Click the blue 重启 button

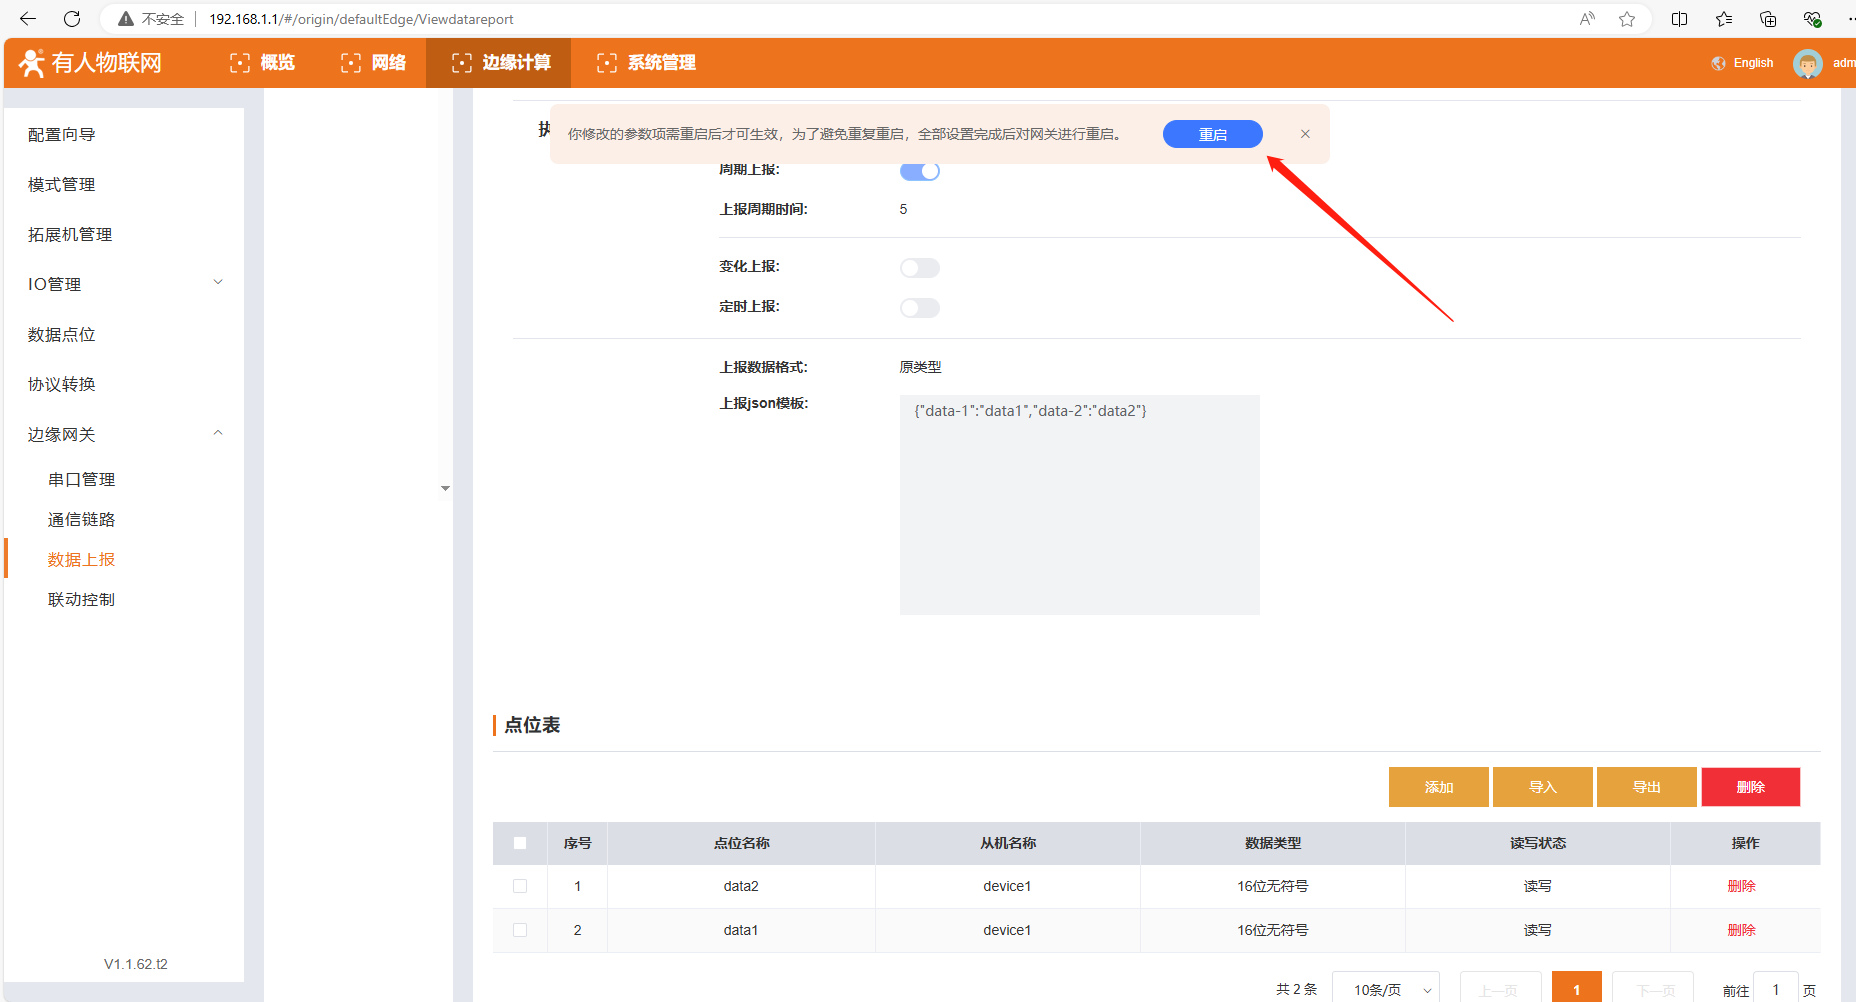[1212, 134]
